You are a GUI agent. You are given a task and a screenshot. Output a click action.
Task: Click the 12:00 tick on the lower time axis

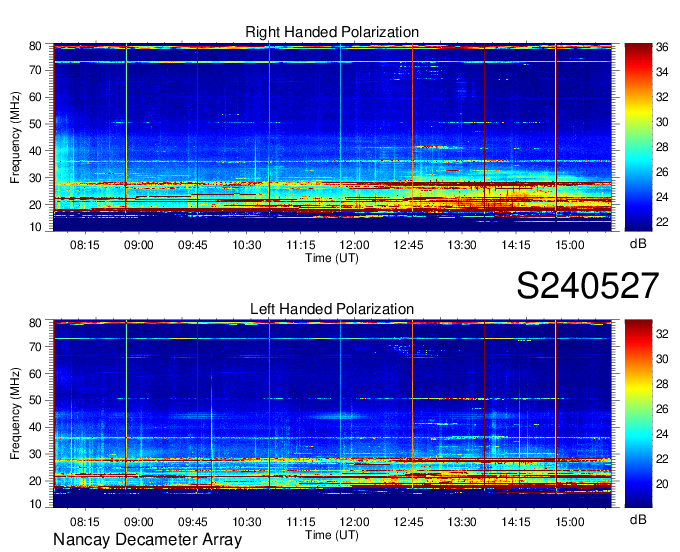(x=354, y=522)
